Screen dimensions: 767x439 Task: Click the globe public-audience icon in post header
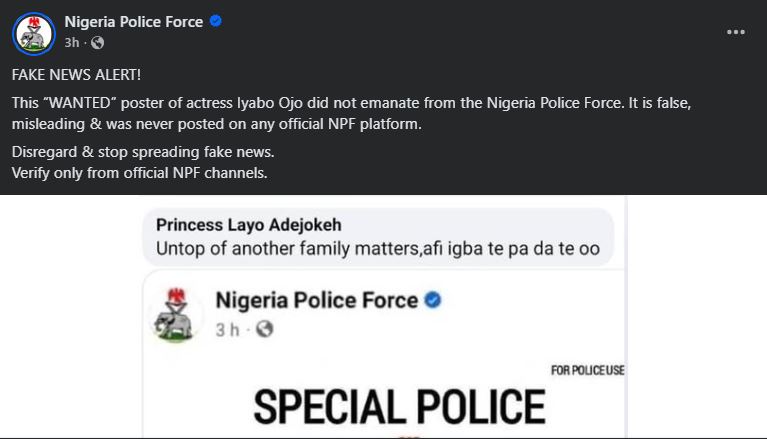(x=97, y=43)
